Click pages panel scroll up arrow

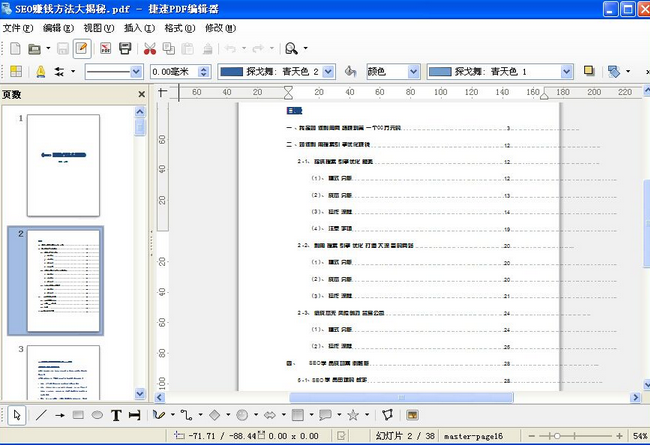(x=140, y=112)
